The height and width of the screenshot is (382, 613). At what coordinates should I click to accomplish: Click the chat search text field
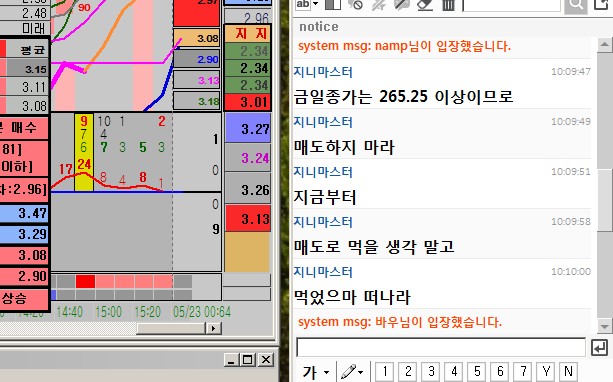point(511,5)
